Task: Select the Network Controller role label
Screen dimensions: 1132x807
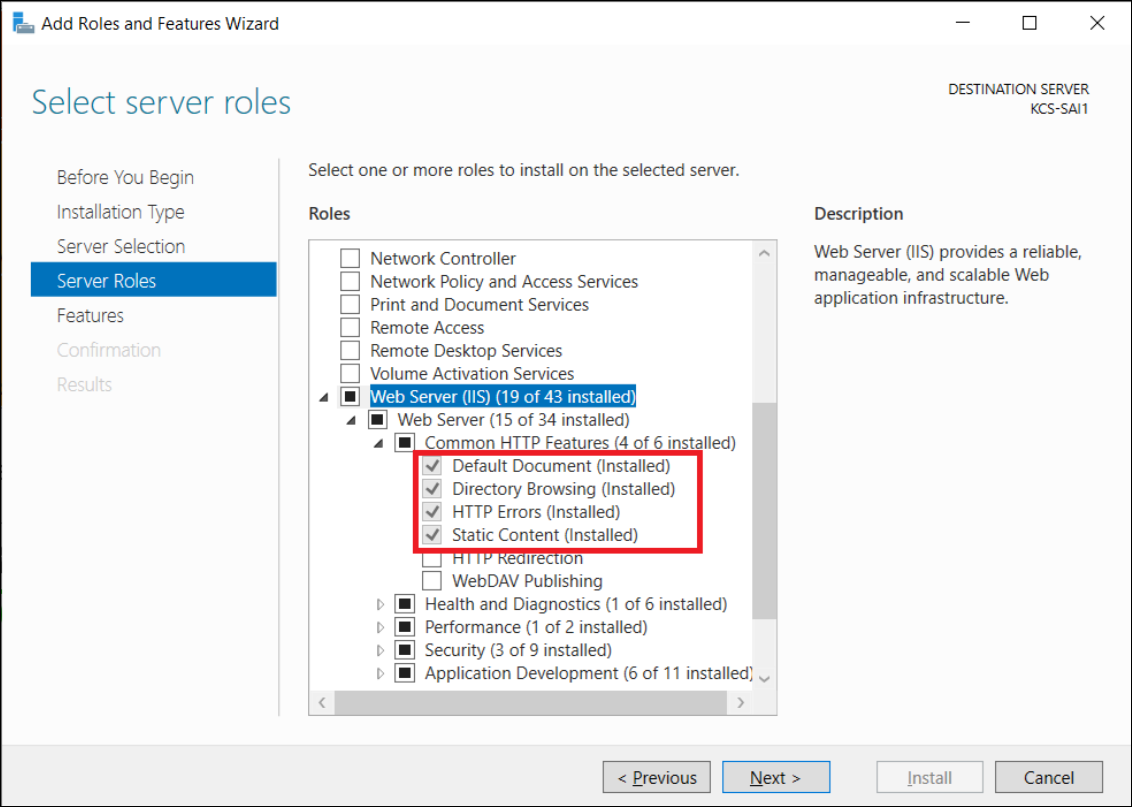Action: point(443,258)
